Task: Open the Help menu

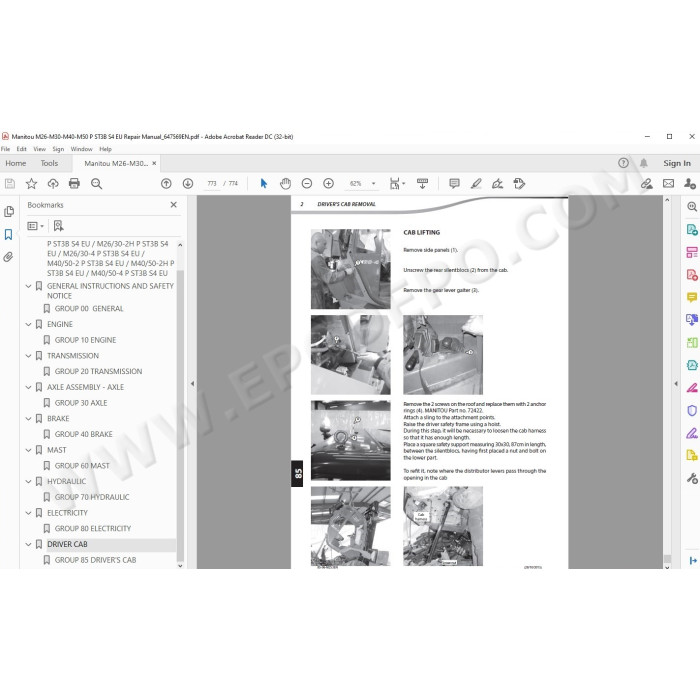Action: coord(105,149)
